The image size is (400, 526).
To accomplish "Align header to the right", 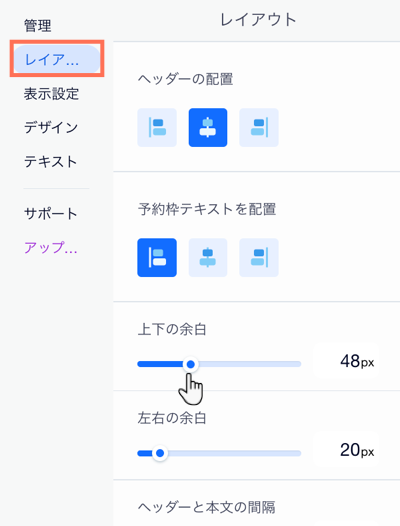I will 259,127.
